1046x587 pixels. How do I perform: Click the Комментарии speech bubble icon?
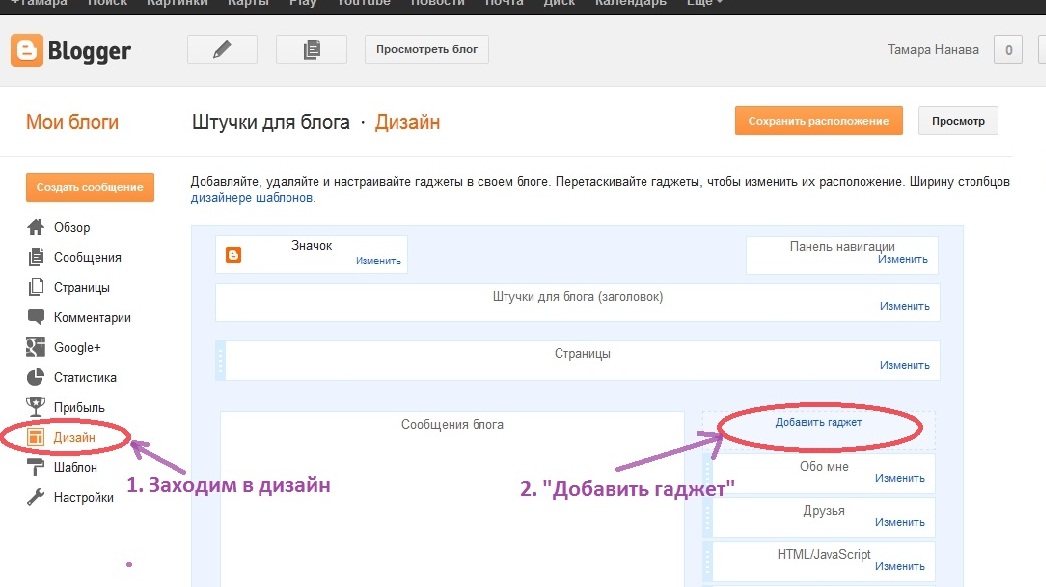35,317
